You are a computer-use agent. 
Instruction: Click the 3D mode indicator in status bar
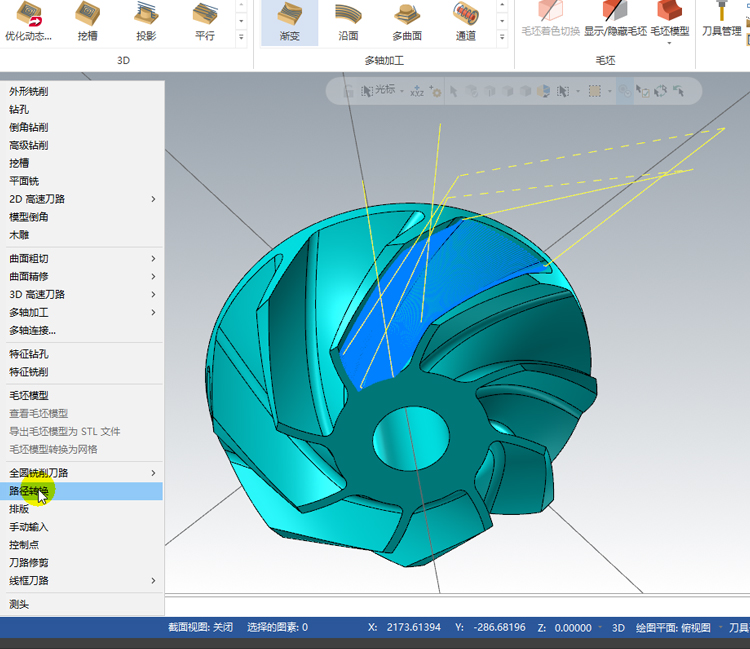pos(618,627)
